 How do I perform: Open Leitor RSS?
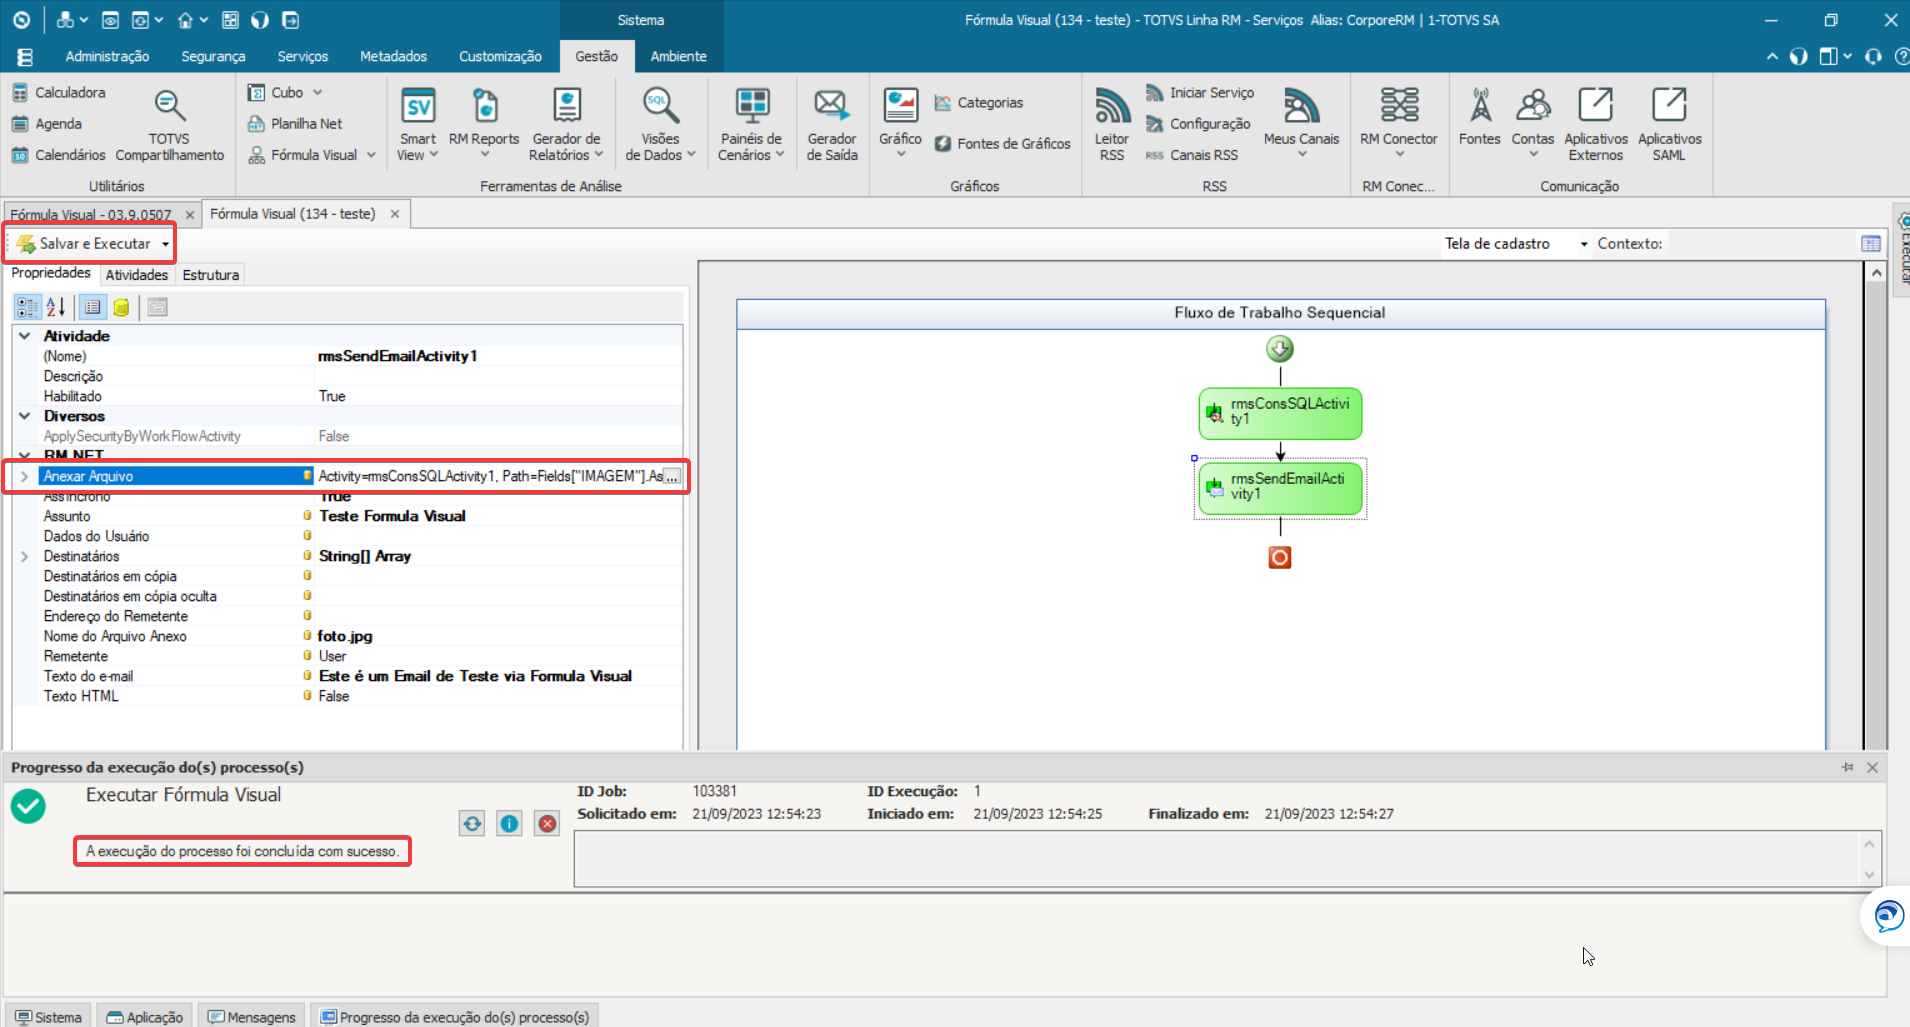(x=1112, y=124)
